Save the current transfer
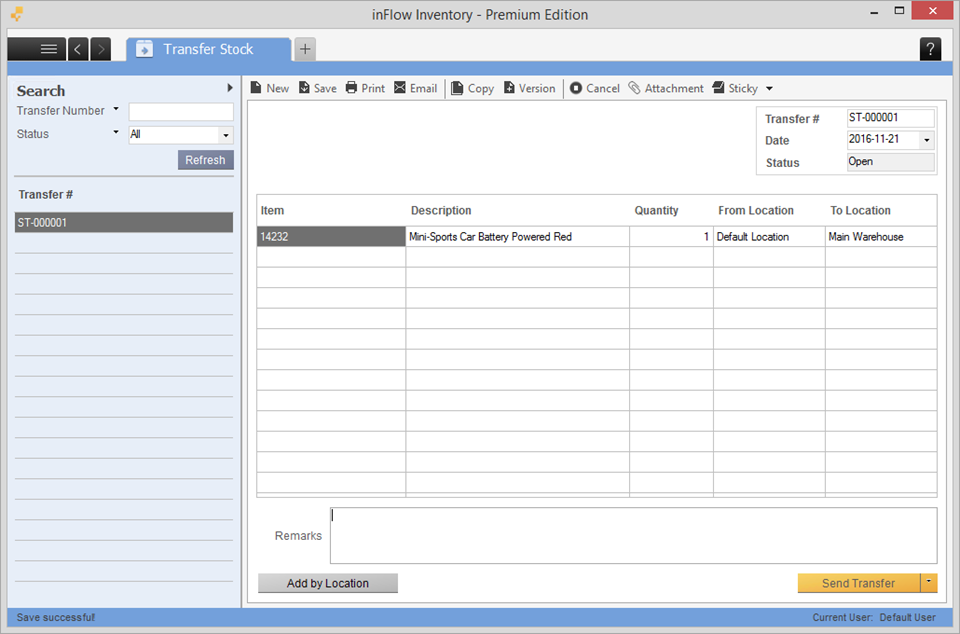The height and width of the screenshot is (634, 960). pos(317,88)
